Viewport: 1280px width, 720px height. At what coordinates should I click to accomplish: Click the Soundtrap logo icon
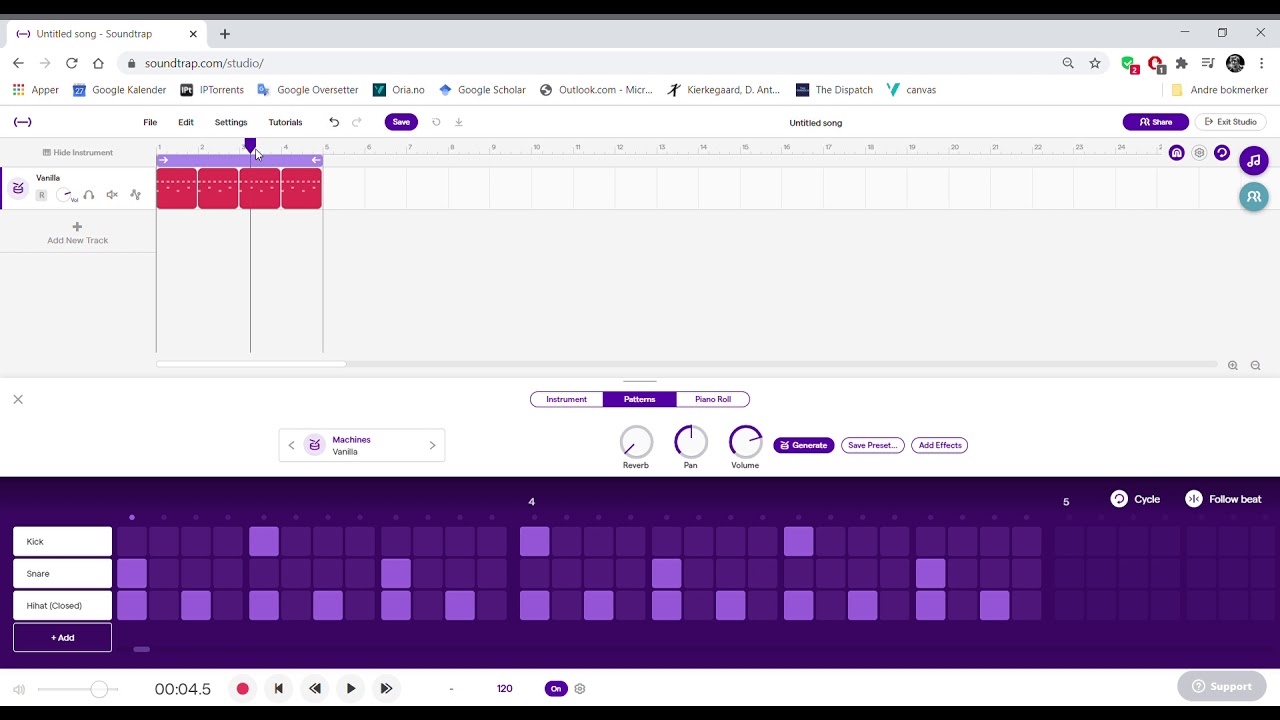22,122
